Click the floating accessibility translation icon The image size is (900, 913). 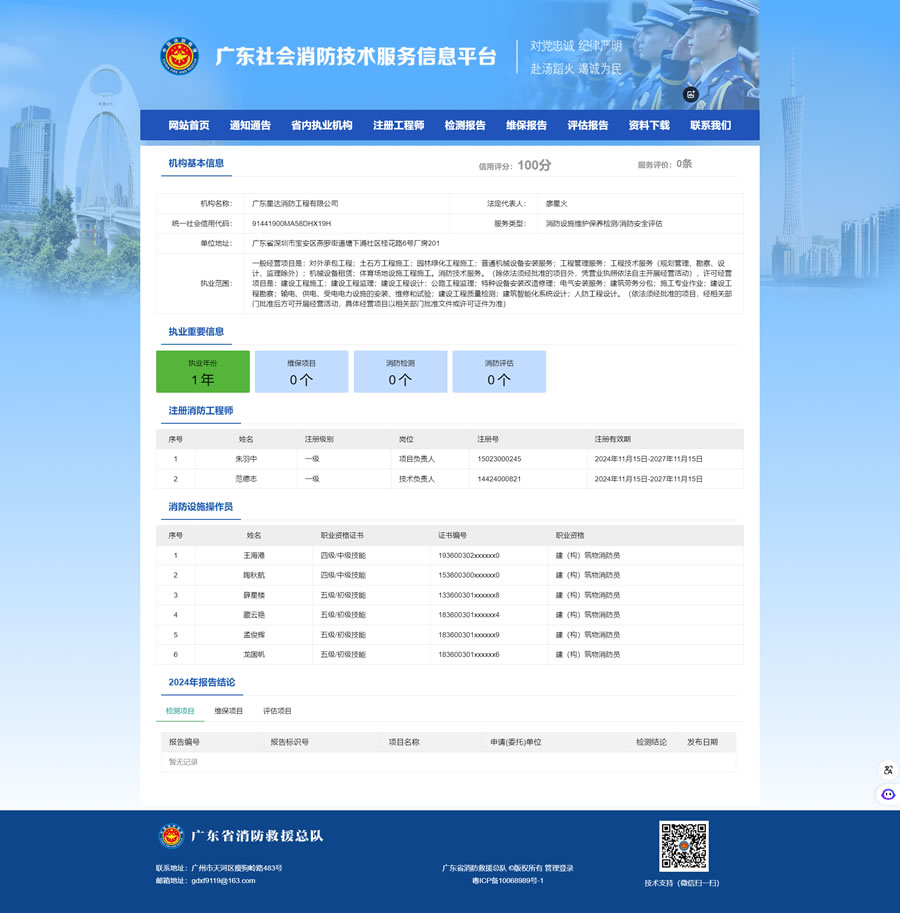coord(887,770)
